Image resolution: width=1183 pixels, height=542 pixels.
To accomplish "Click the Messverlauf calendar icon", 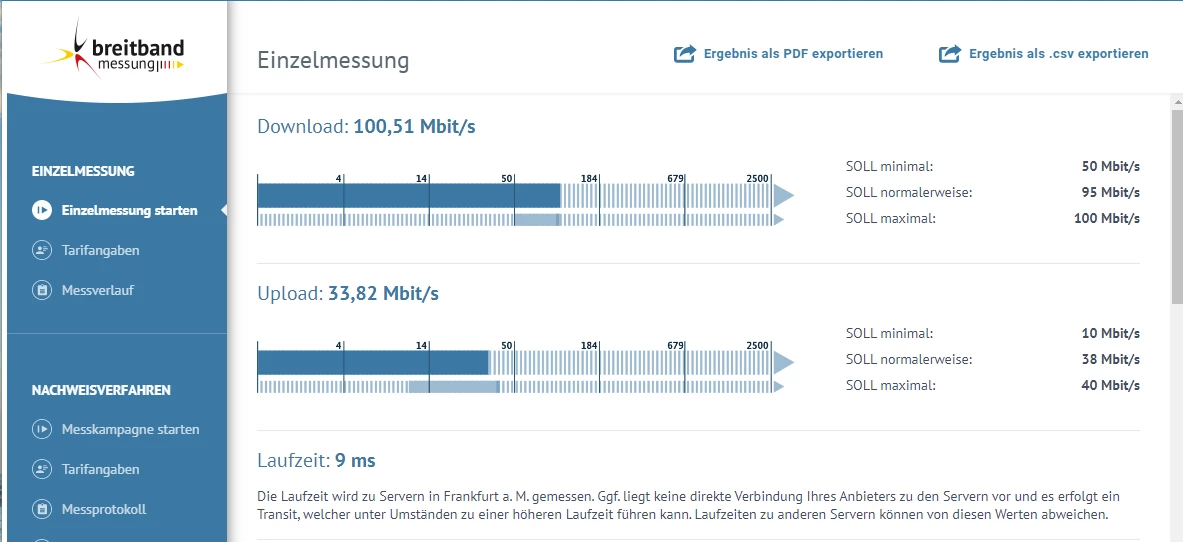I will [42, 290].
